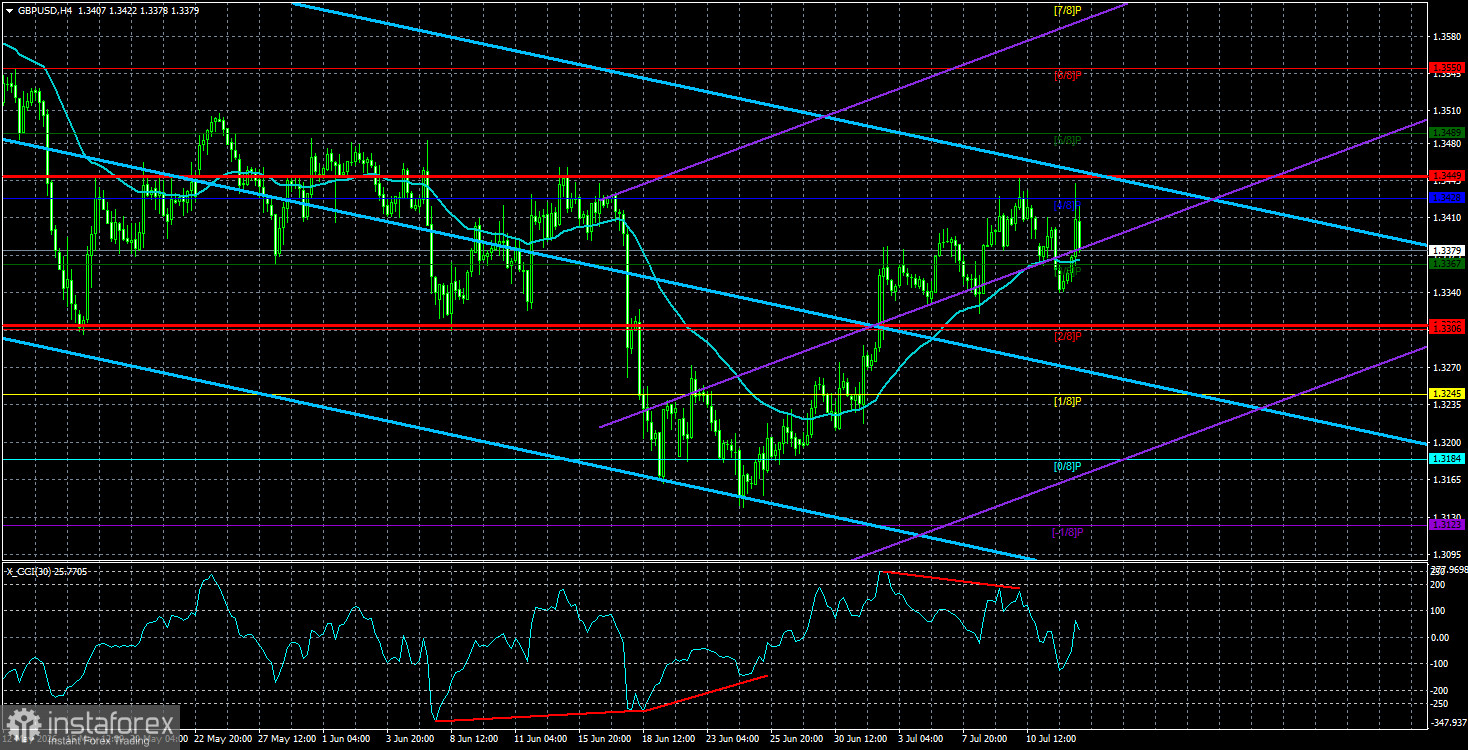Screen dimensions: 1468x750
Task: Click the red 1.3306 price tag
Action: pos(1446,327)
